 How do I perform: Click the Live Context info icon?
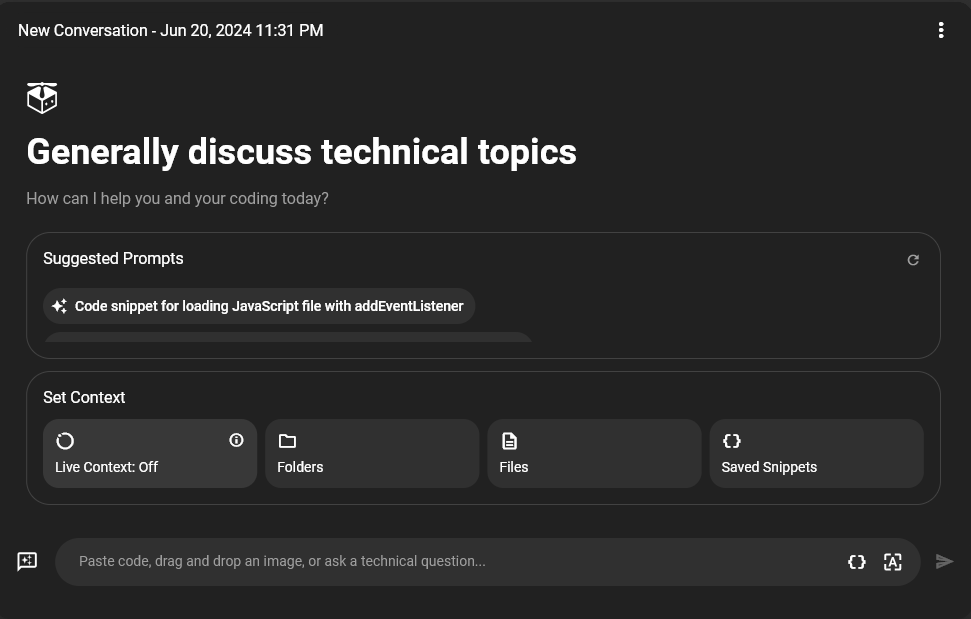pos(236,440)
